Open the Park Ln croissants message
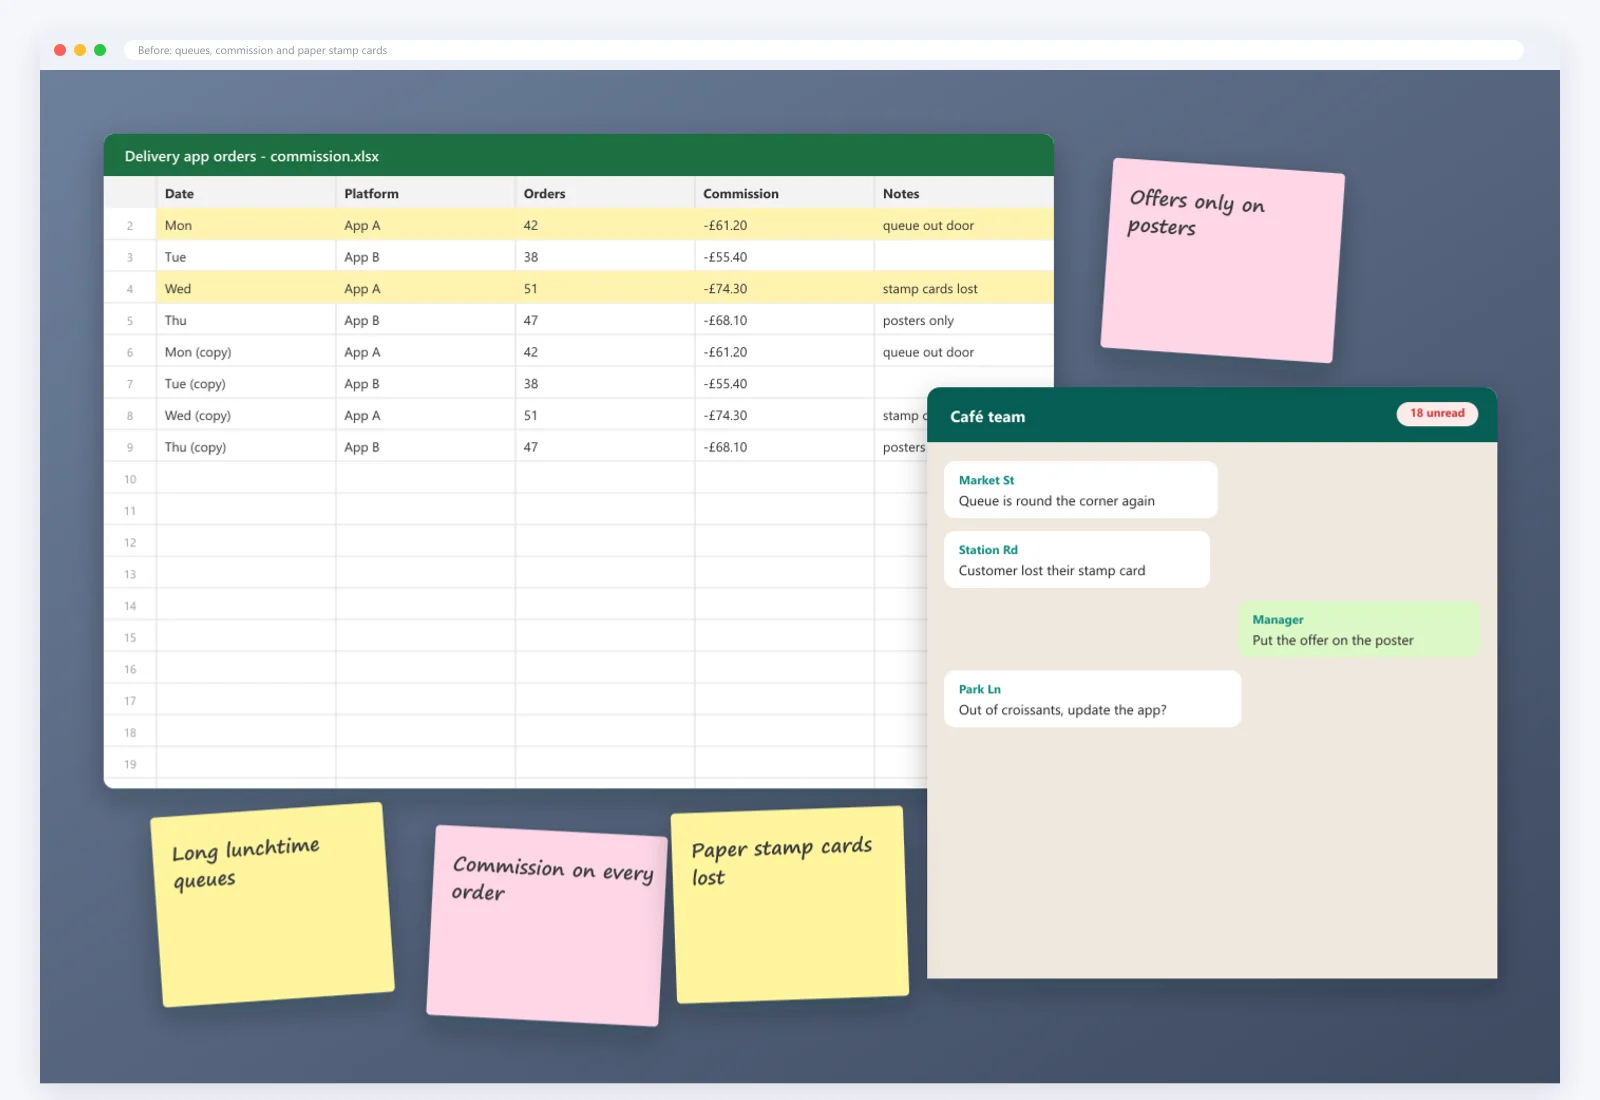Viewport: 1600px width, 1100px height. point(1092,699)
